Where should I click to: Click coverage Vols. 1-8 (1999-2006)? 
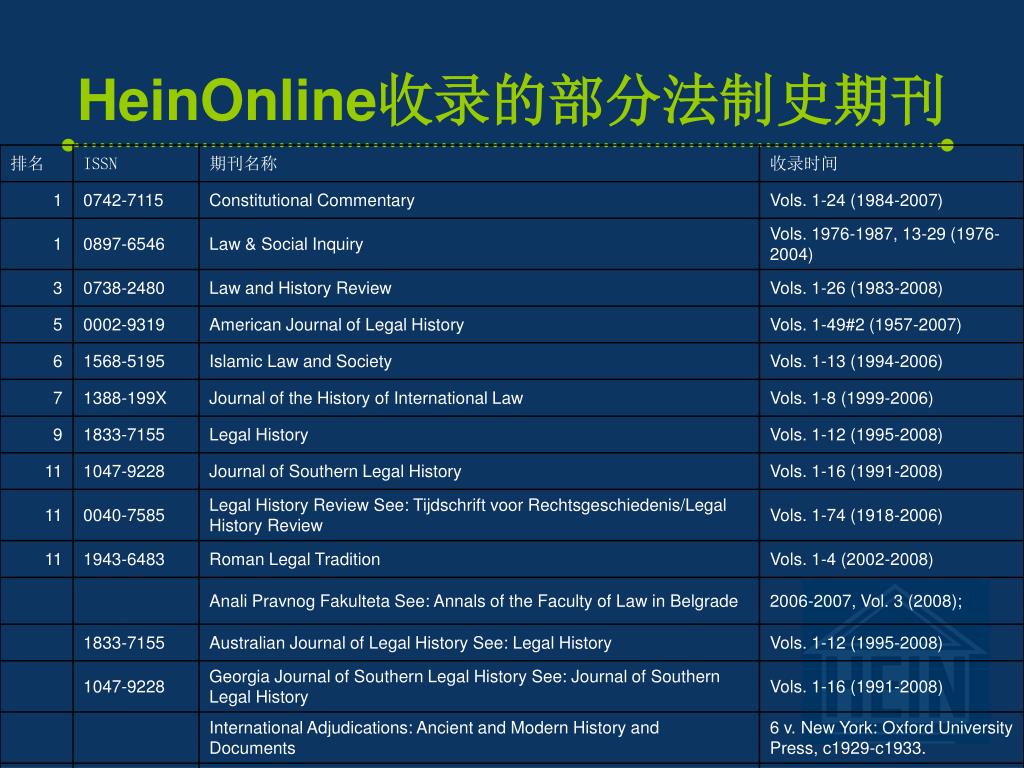coord(851,398)
